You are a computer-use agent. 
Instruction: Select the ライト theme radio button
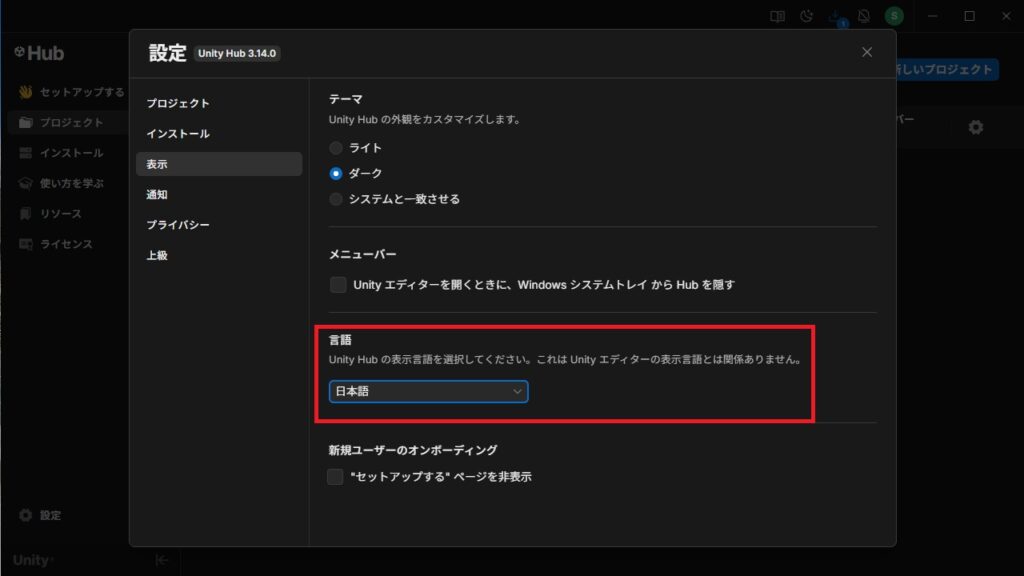tap(336, 148)
